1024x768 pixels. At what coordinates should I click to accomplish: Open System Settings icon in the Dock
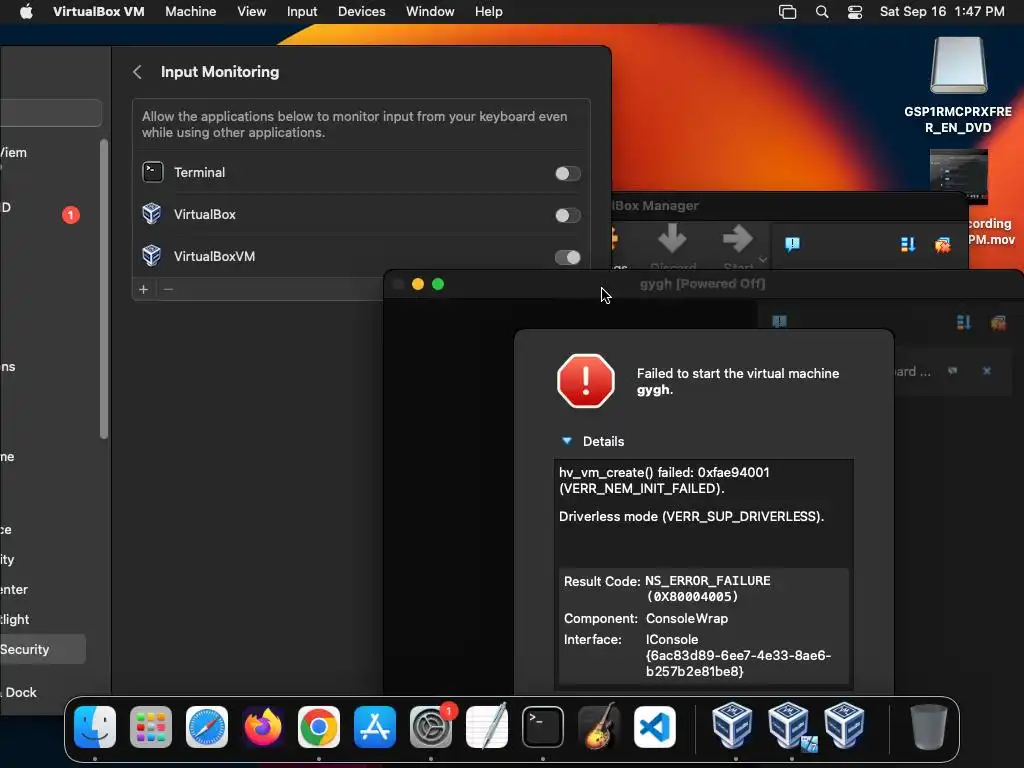click(431, 727)
